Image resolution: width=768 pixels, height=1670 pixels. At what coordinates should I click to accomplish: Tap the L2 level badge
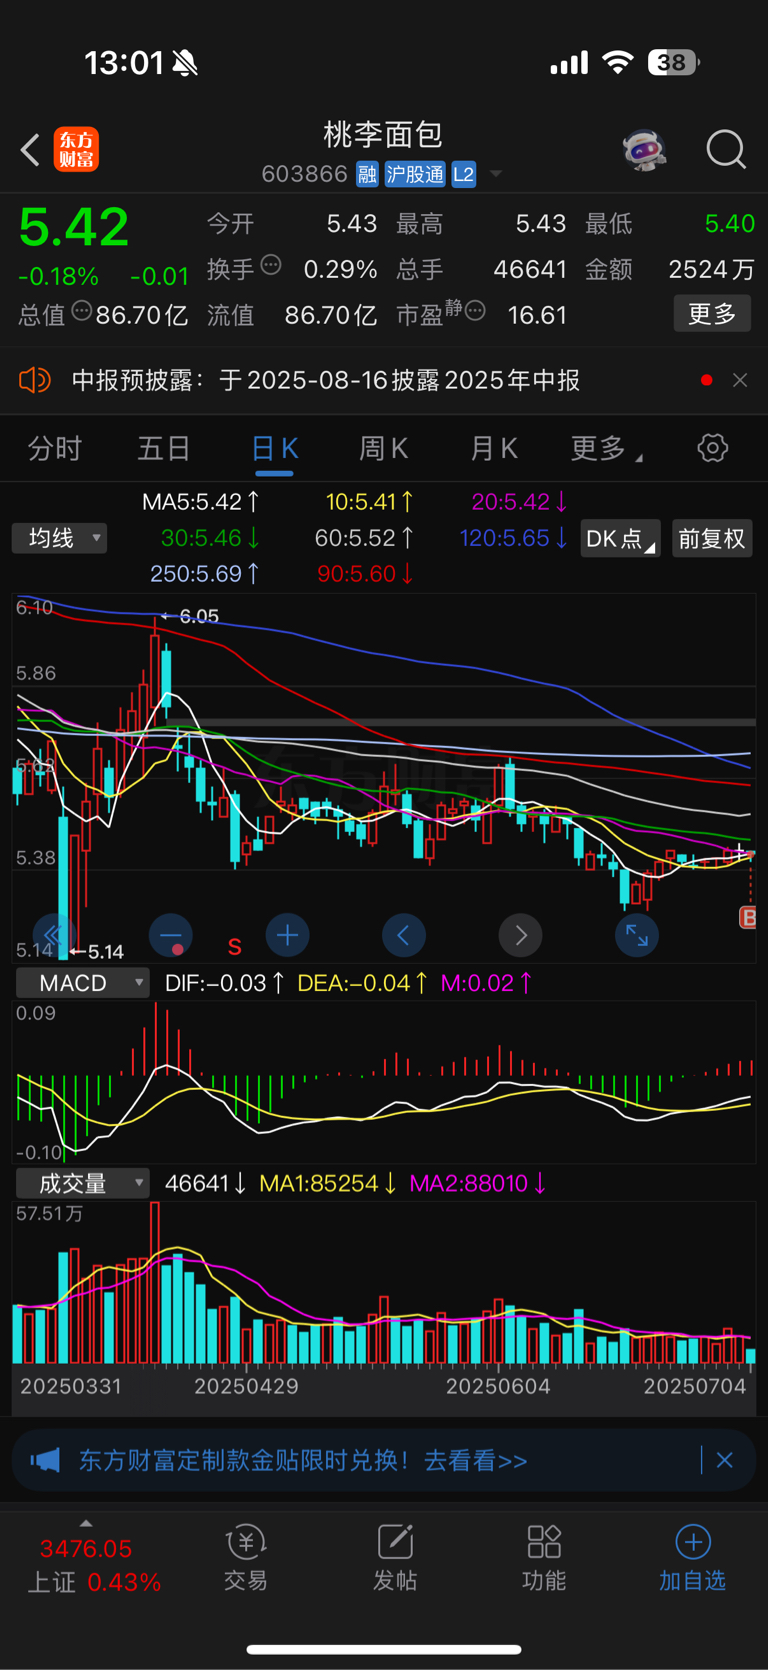(463, 174)
